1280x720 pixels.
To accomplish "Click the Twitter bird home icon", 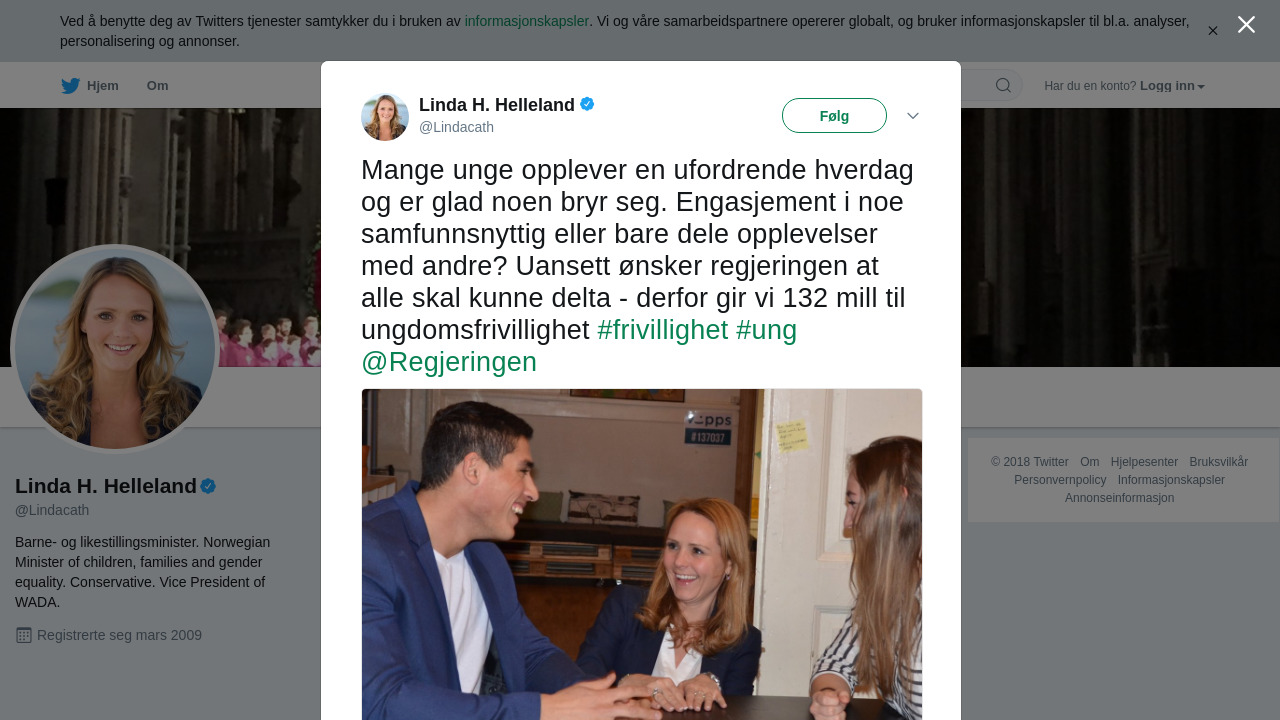I will (x=70, y=86).
